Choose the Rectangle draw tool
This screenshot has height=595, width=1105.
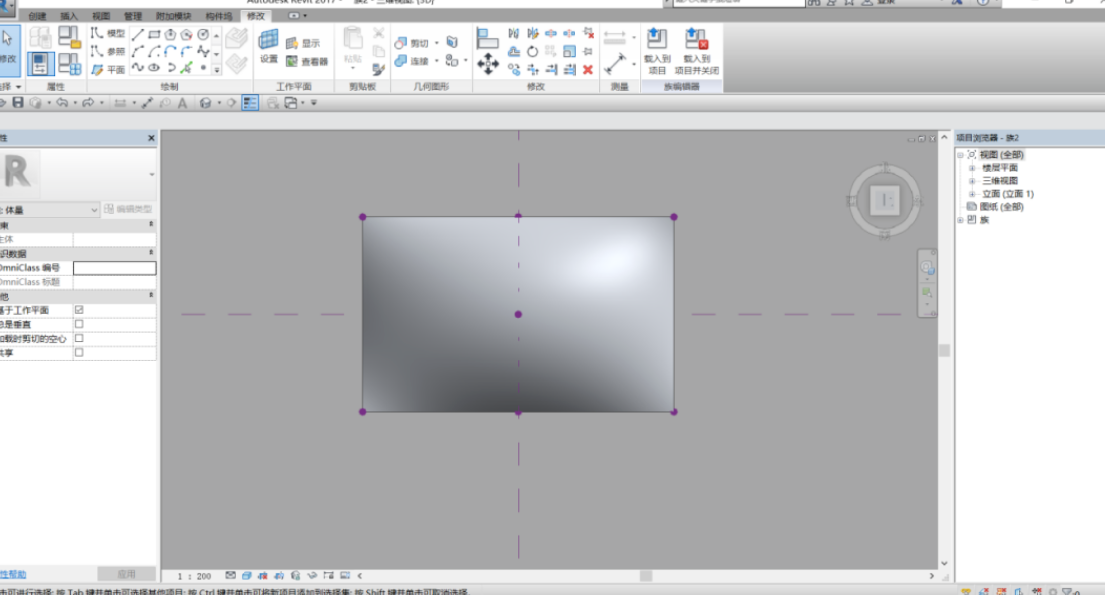coord(154,35)
